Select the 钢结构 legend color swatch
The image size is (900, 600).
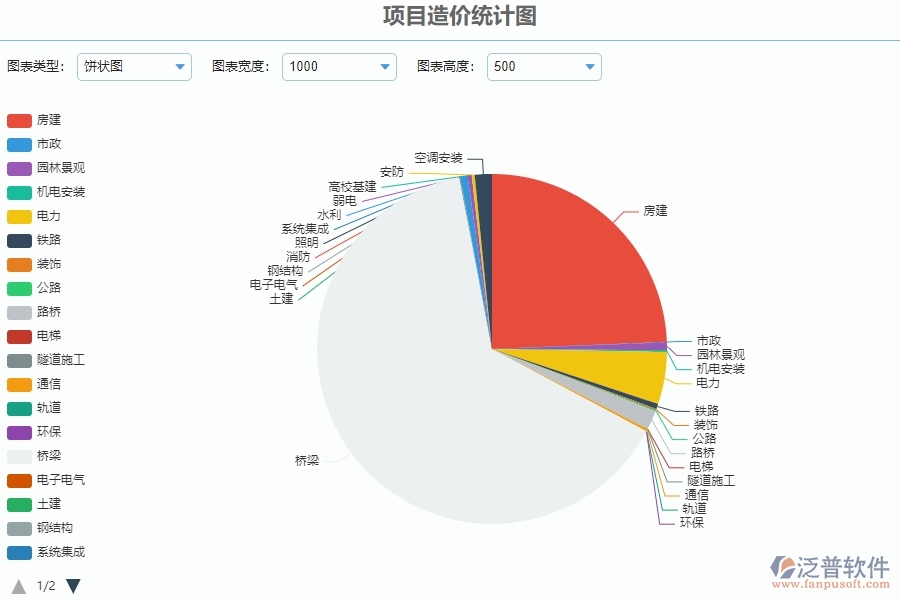point(20,527)
